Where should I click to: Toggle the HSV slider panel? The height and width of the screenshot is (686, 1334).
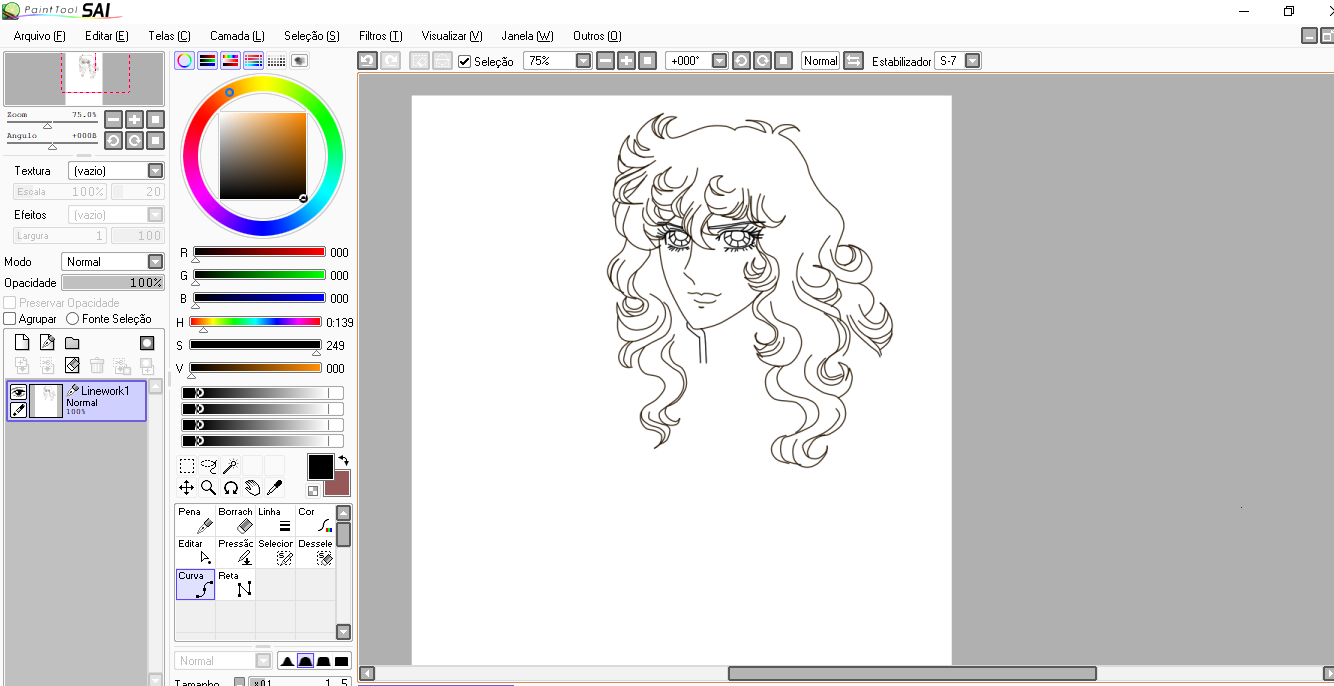(231, 60)
